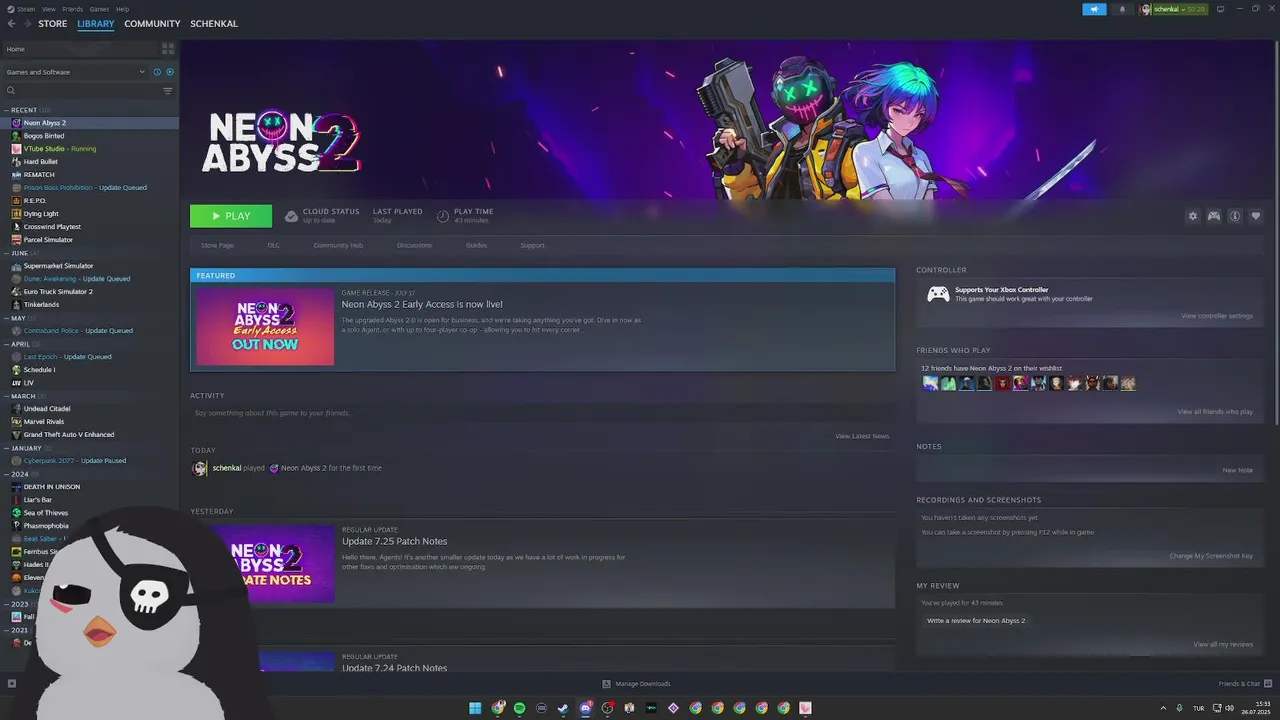Write a review for Neon Abyss 2
The image size is (1280, 720).
pos(976,621)
